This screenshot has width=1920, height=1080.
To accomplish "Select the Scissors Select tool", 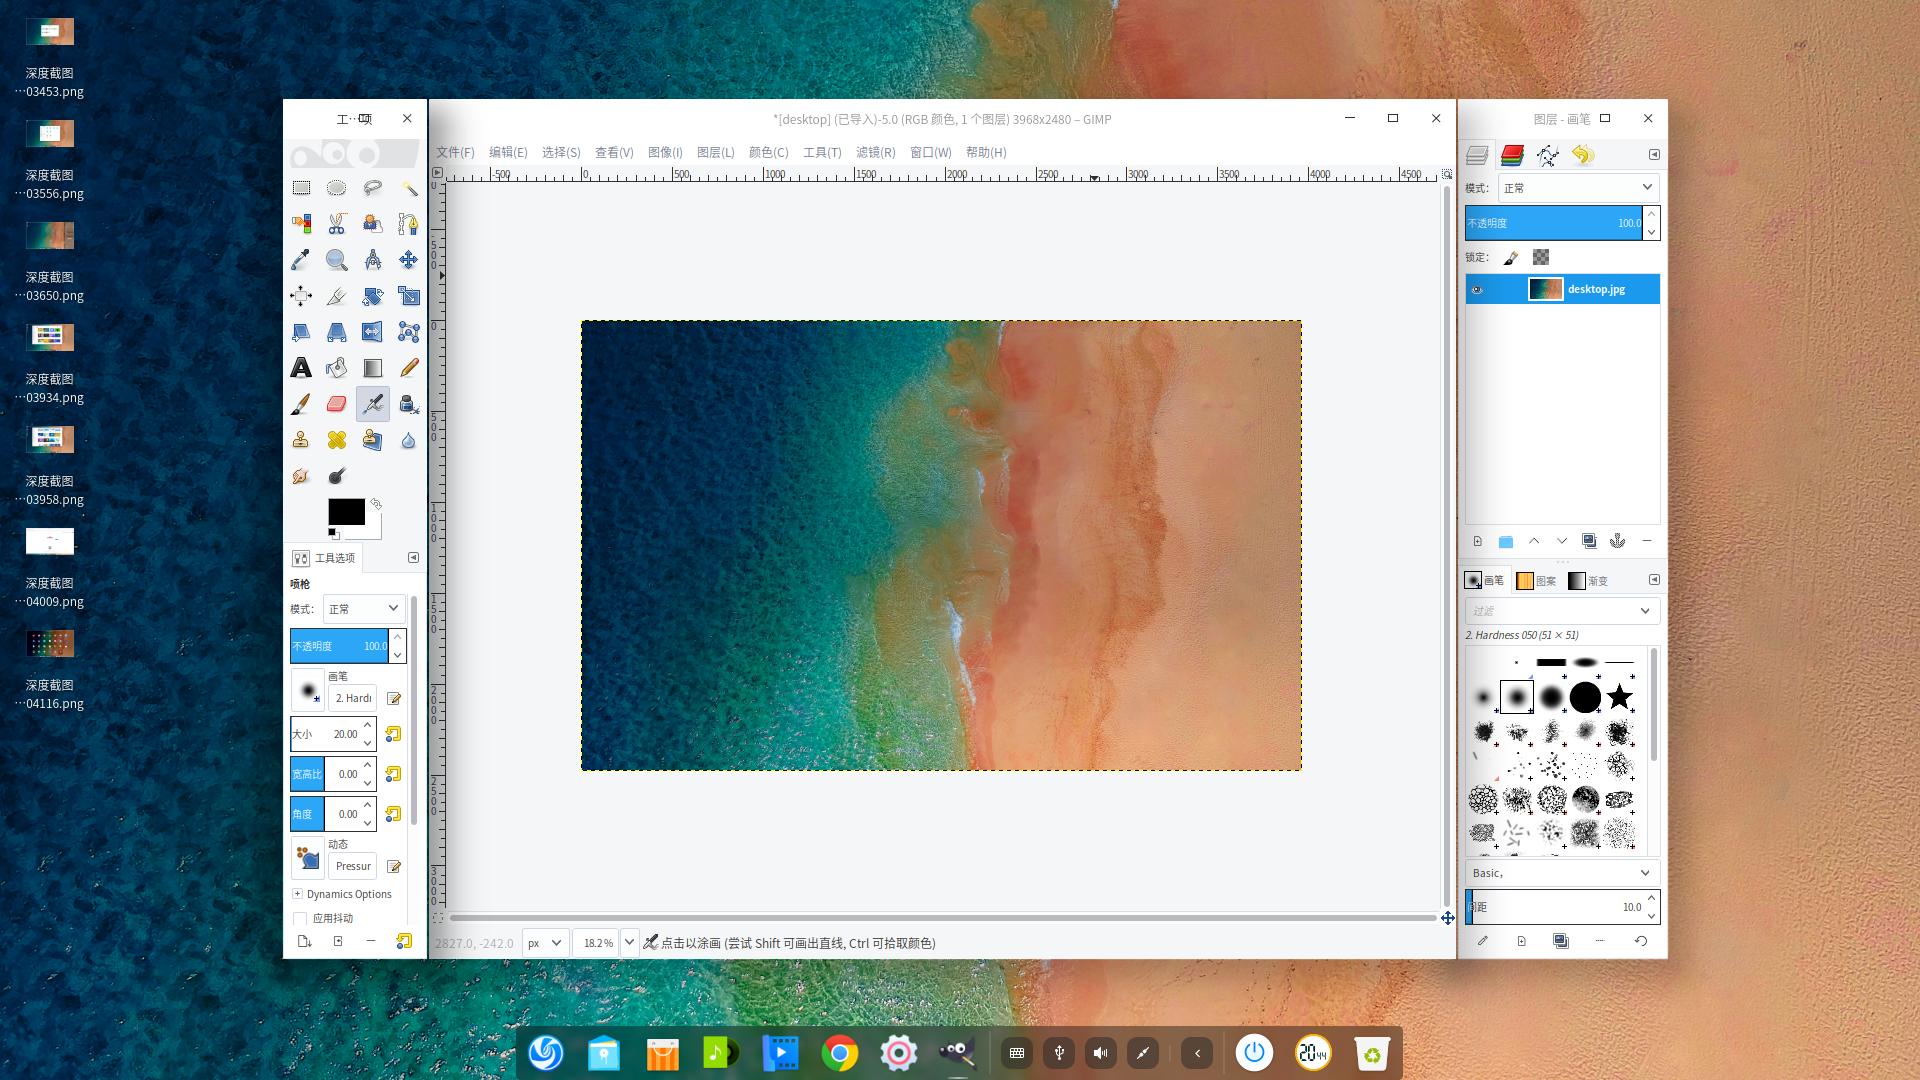I will [x=336, y=224].
